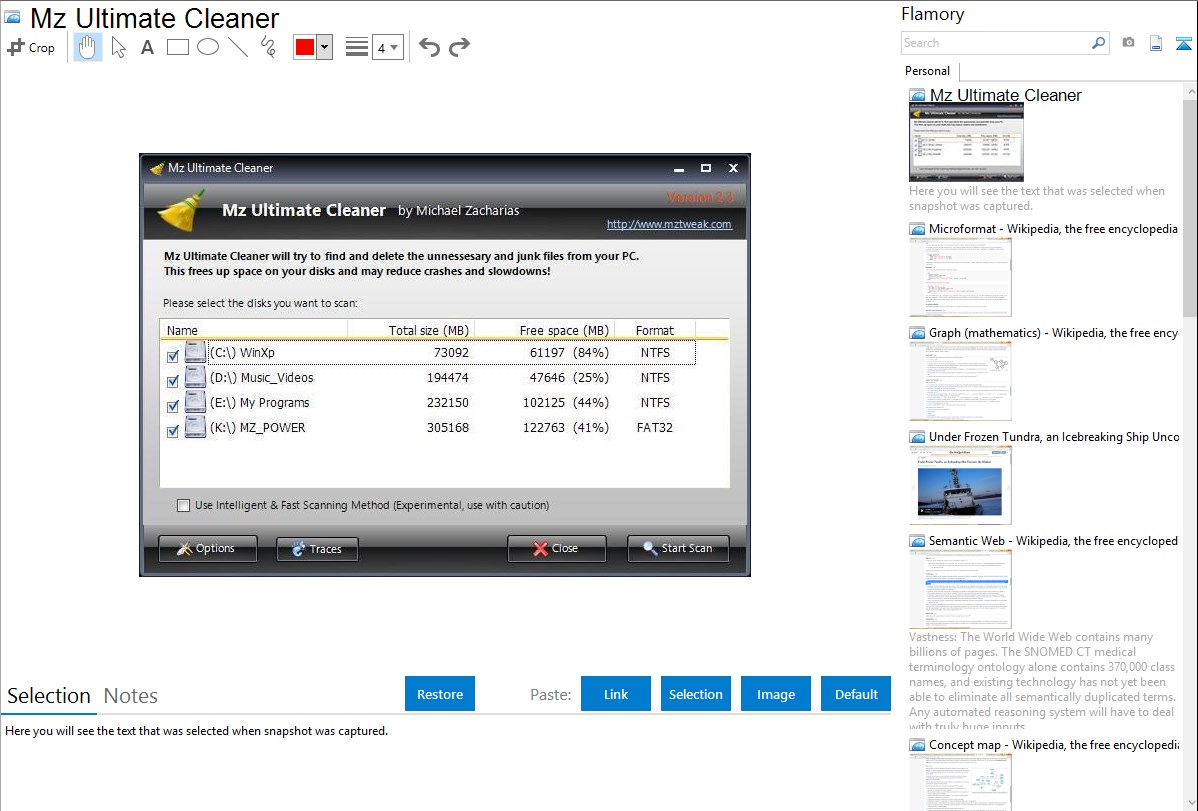This screenshot has width=1198, height=811.
Task: Paste as Link
Action: coord(616,694)
